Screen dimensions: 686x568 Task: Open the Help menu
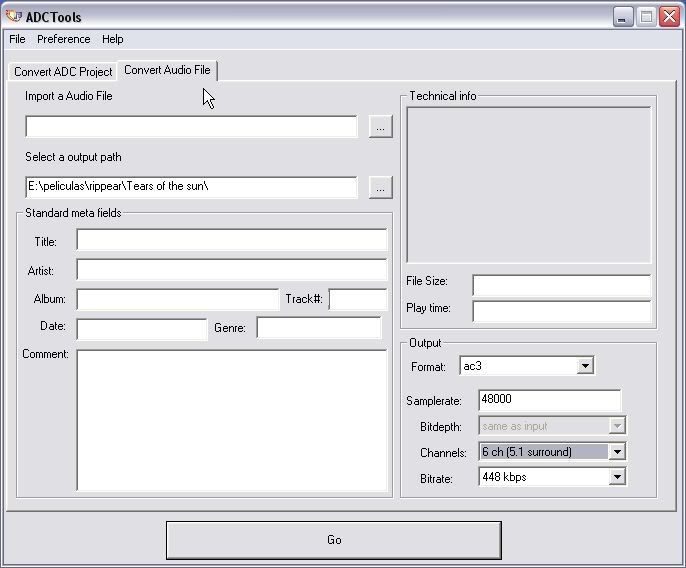(113, 39)
